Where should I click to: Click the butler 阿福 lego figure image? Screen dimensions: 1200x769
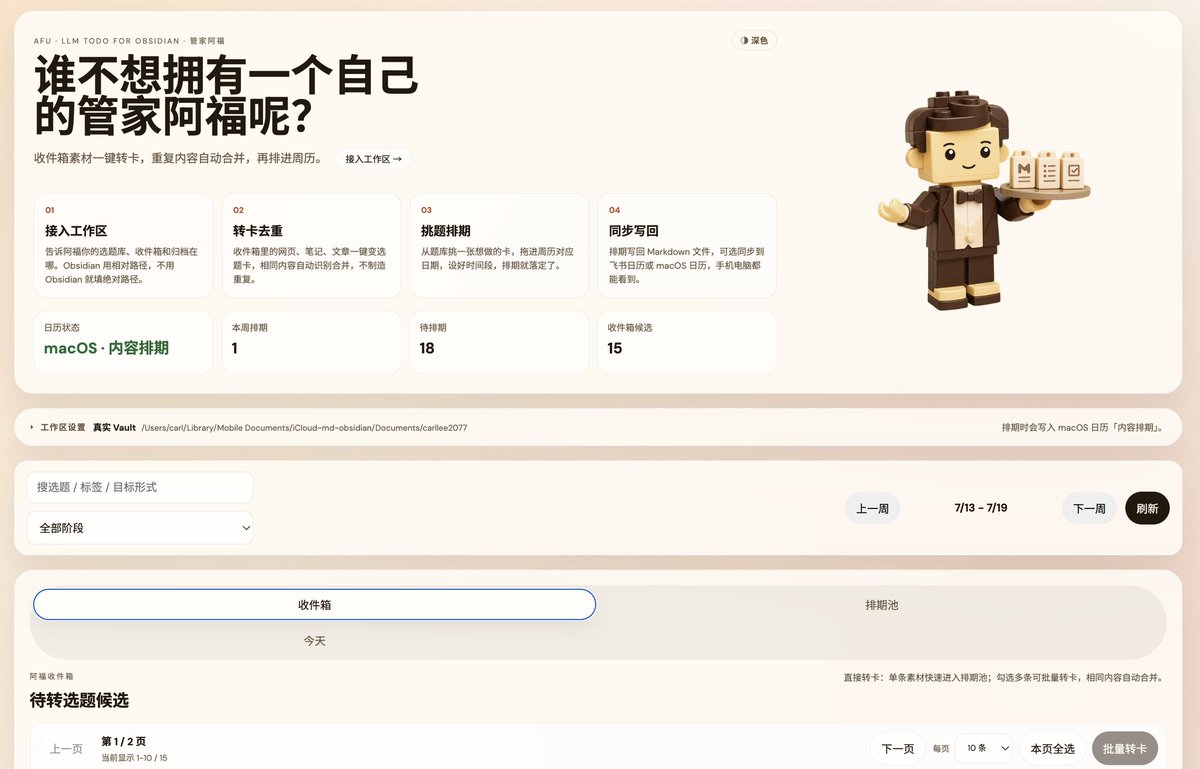983,200
